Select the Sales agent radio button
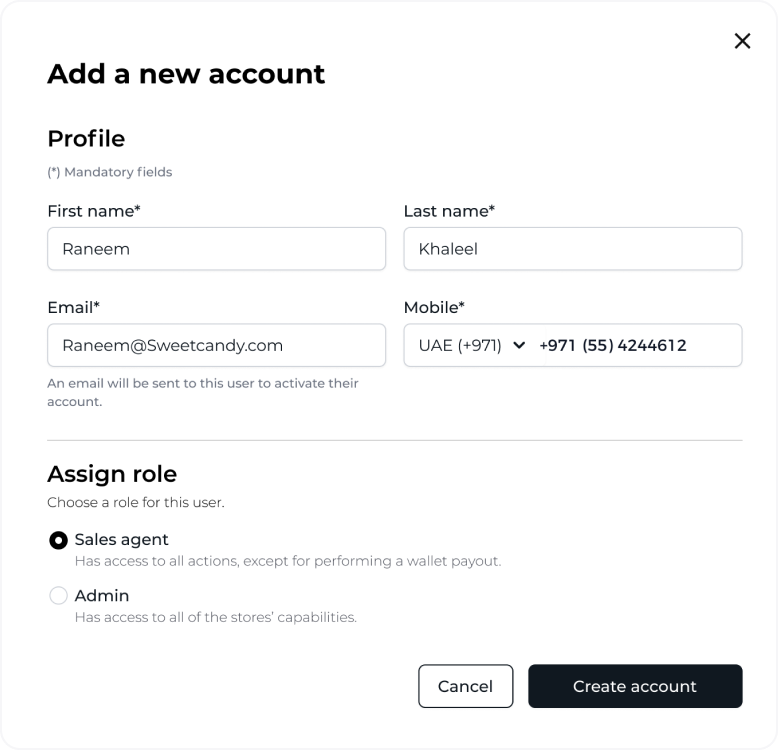778x750 pixels. (58, 540)
